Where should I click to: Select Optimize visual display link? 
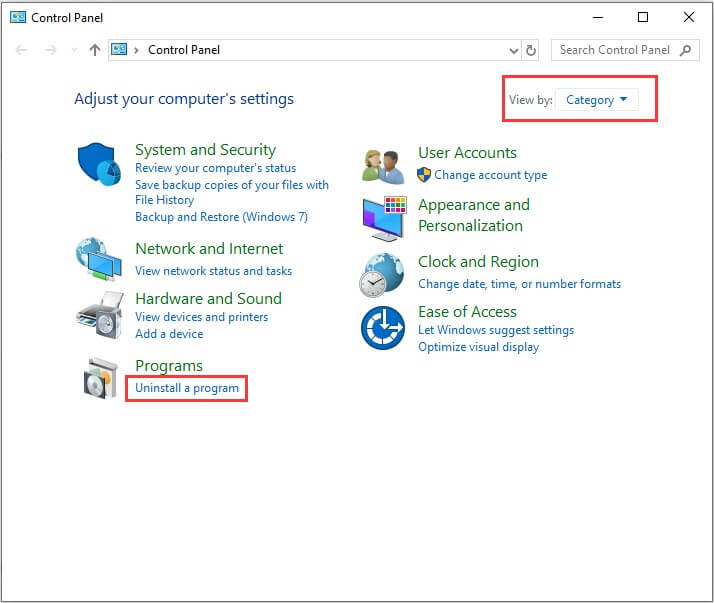(x=479, y=347)
